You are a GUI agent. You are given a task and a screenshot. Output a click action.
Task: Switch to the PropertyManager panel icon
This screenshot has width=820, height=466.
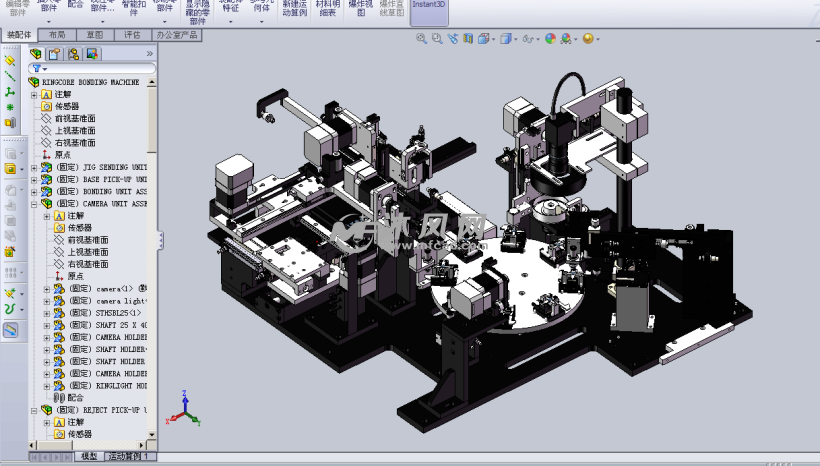point(55,54)
